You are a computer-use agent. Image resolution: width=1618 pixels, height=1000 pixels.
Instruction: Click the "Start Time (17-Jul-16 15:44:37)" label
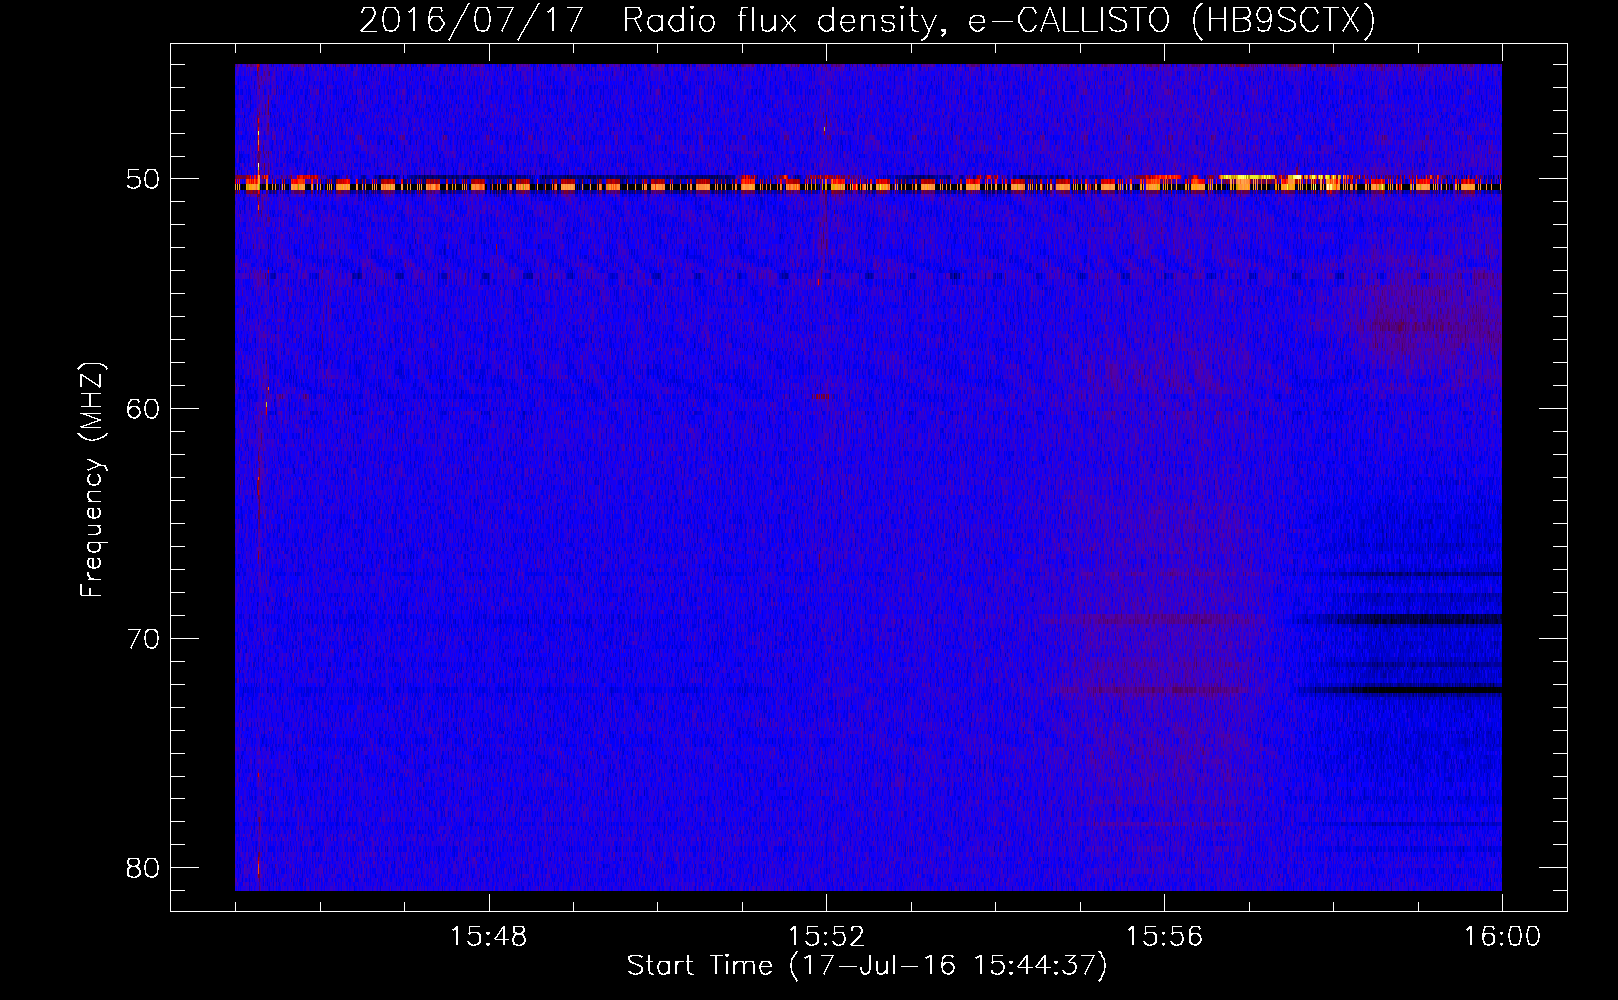pos(867,966)
